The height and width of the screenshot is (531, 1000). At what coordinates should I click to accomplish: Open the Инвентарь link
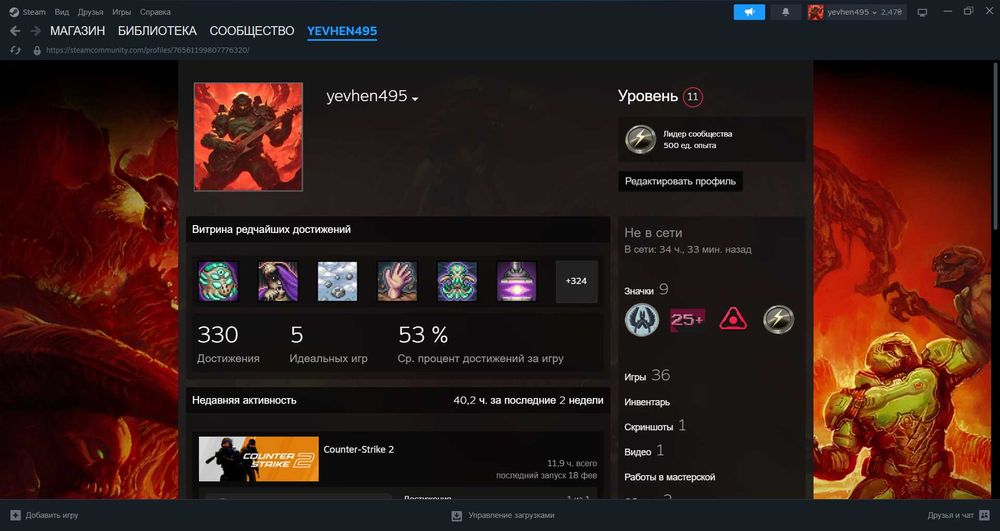point(647,402)
